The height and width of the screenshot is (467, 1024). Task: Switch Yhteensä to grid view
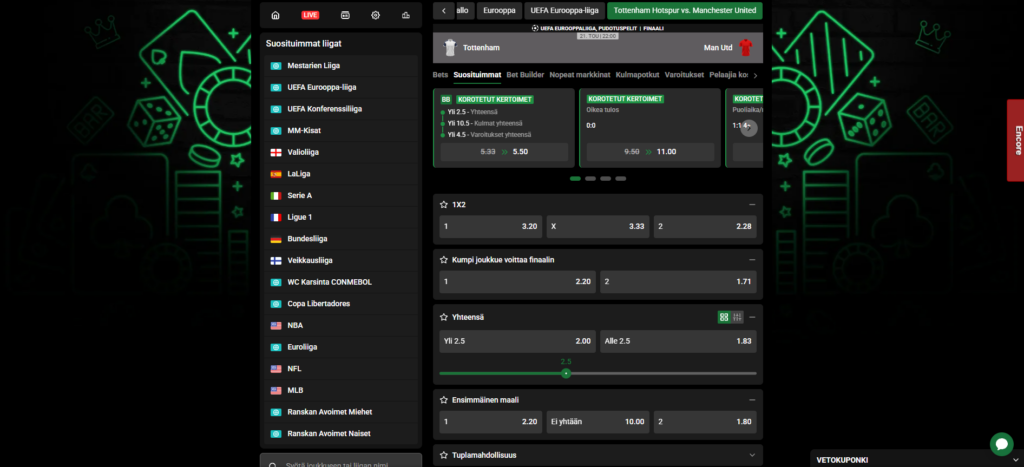click(x=724, y=317)
